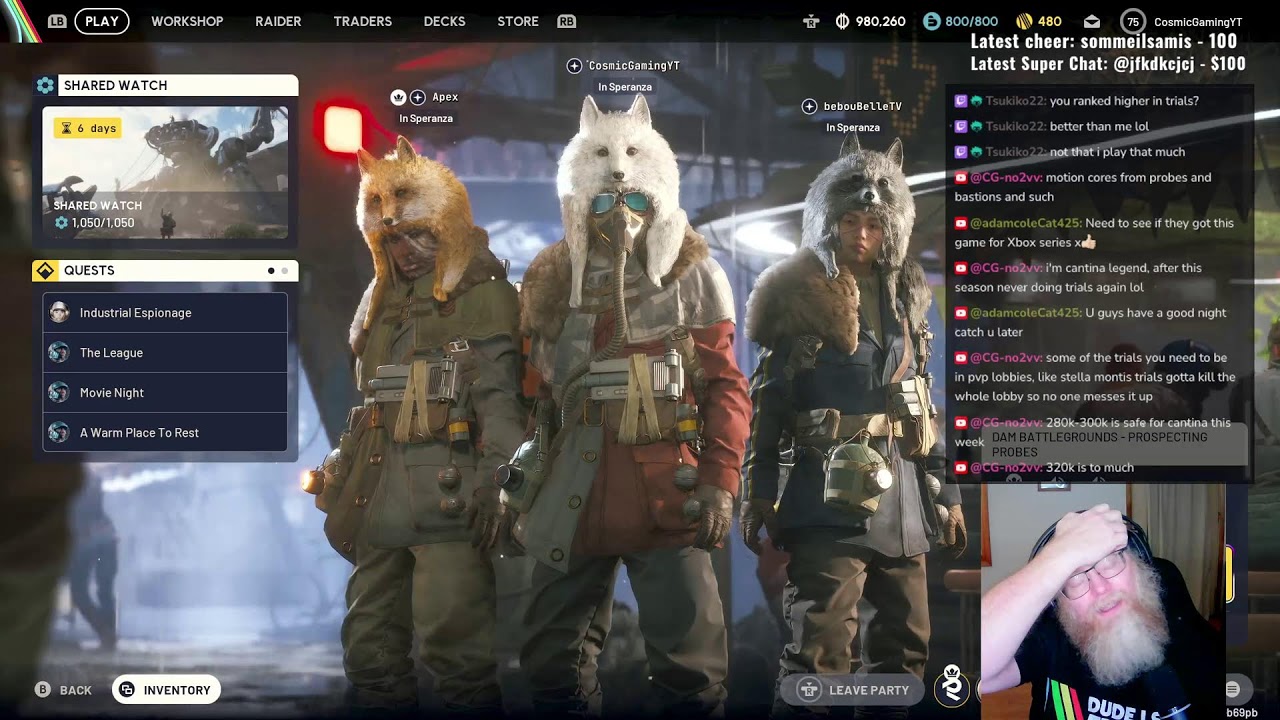
Task: Visit the STORE tab
Action: coord(518,21)
